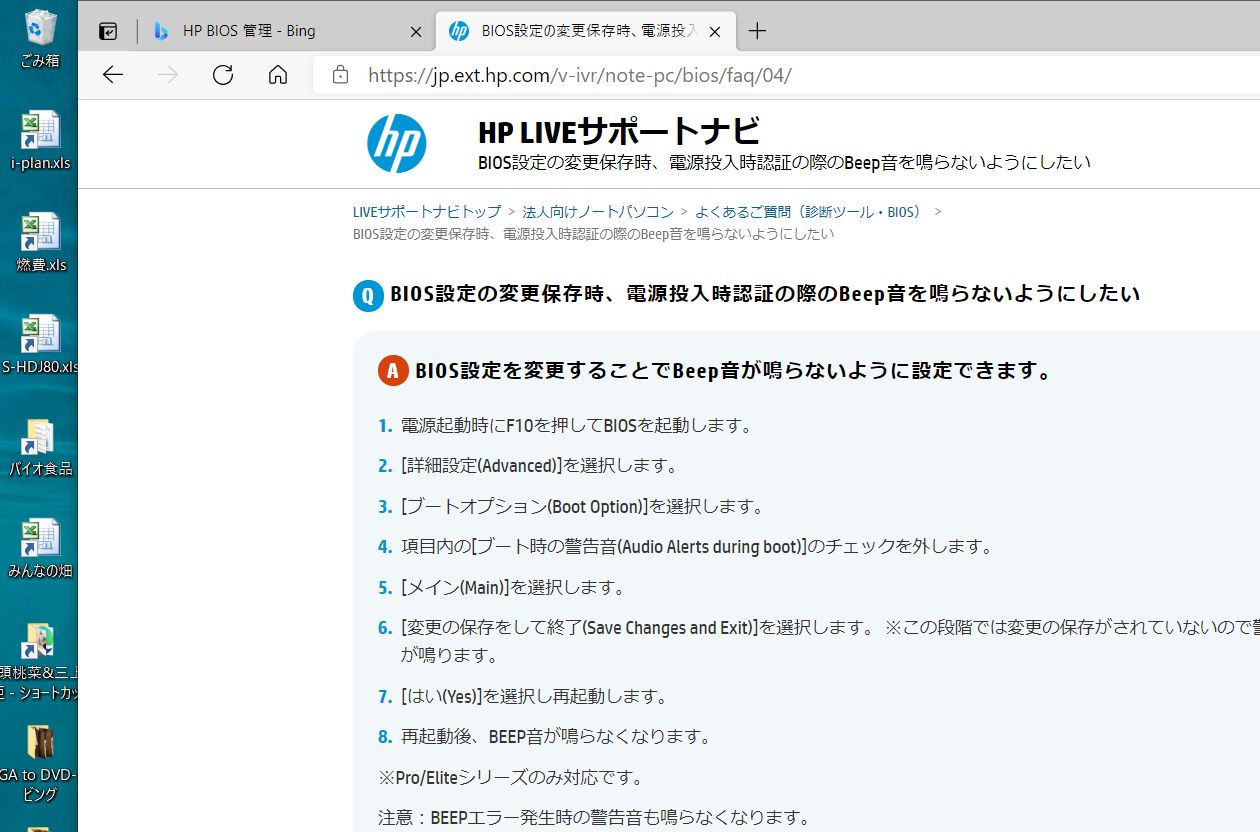Image resolution: width=1260 pixels, height=832 pixels.
Task: Close the HP BIOS 管理 - Bing tab
Action: 416,31
